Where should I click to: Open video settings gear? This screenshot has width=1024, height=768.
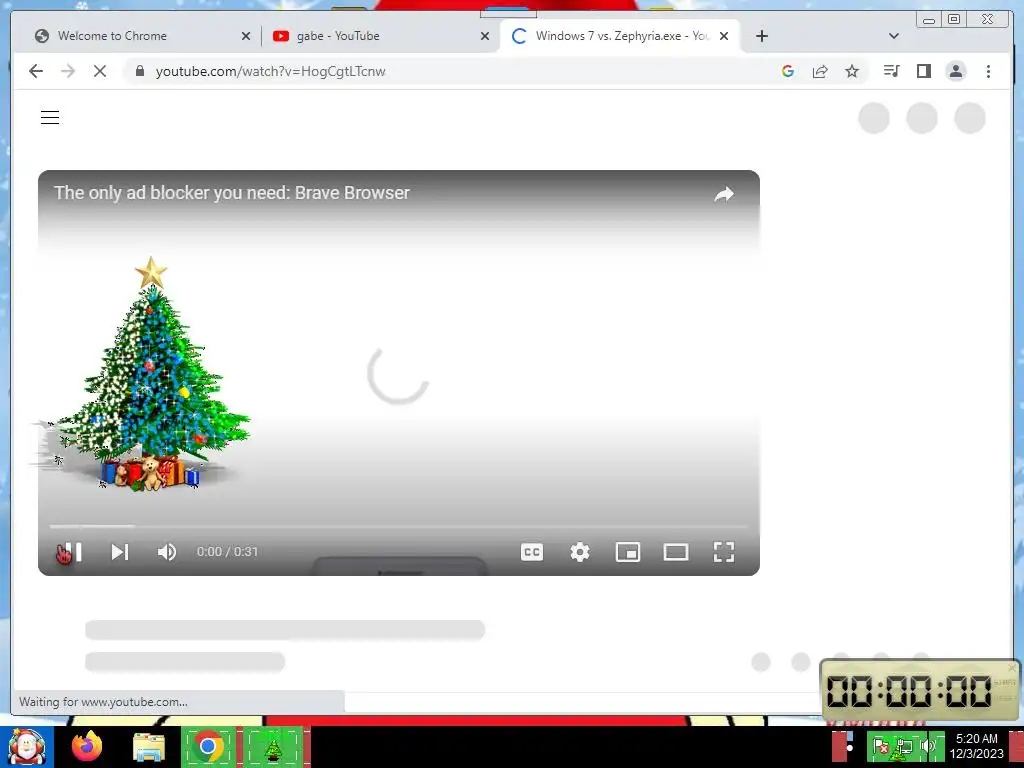point(580,552)
